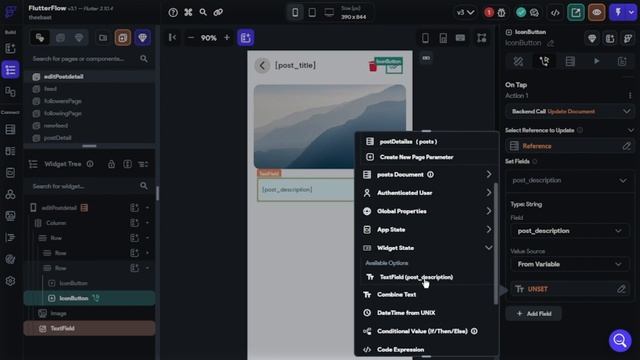Screen dimensions: 640x360
Task: Select the desktop device preview icon
Action: pyautogui.click(x=329, y=13)
